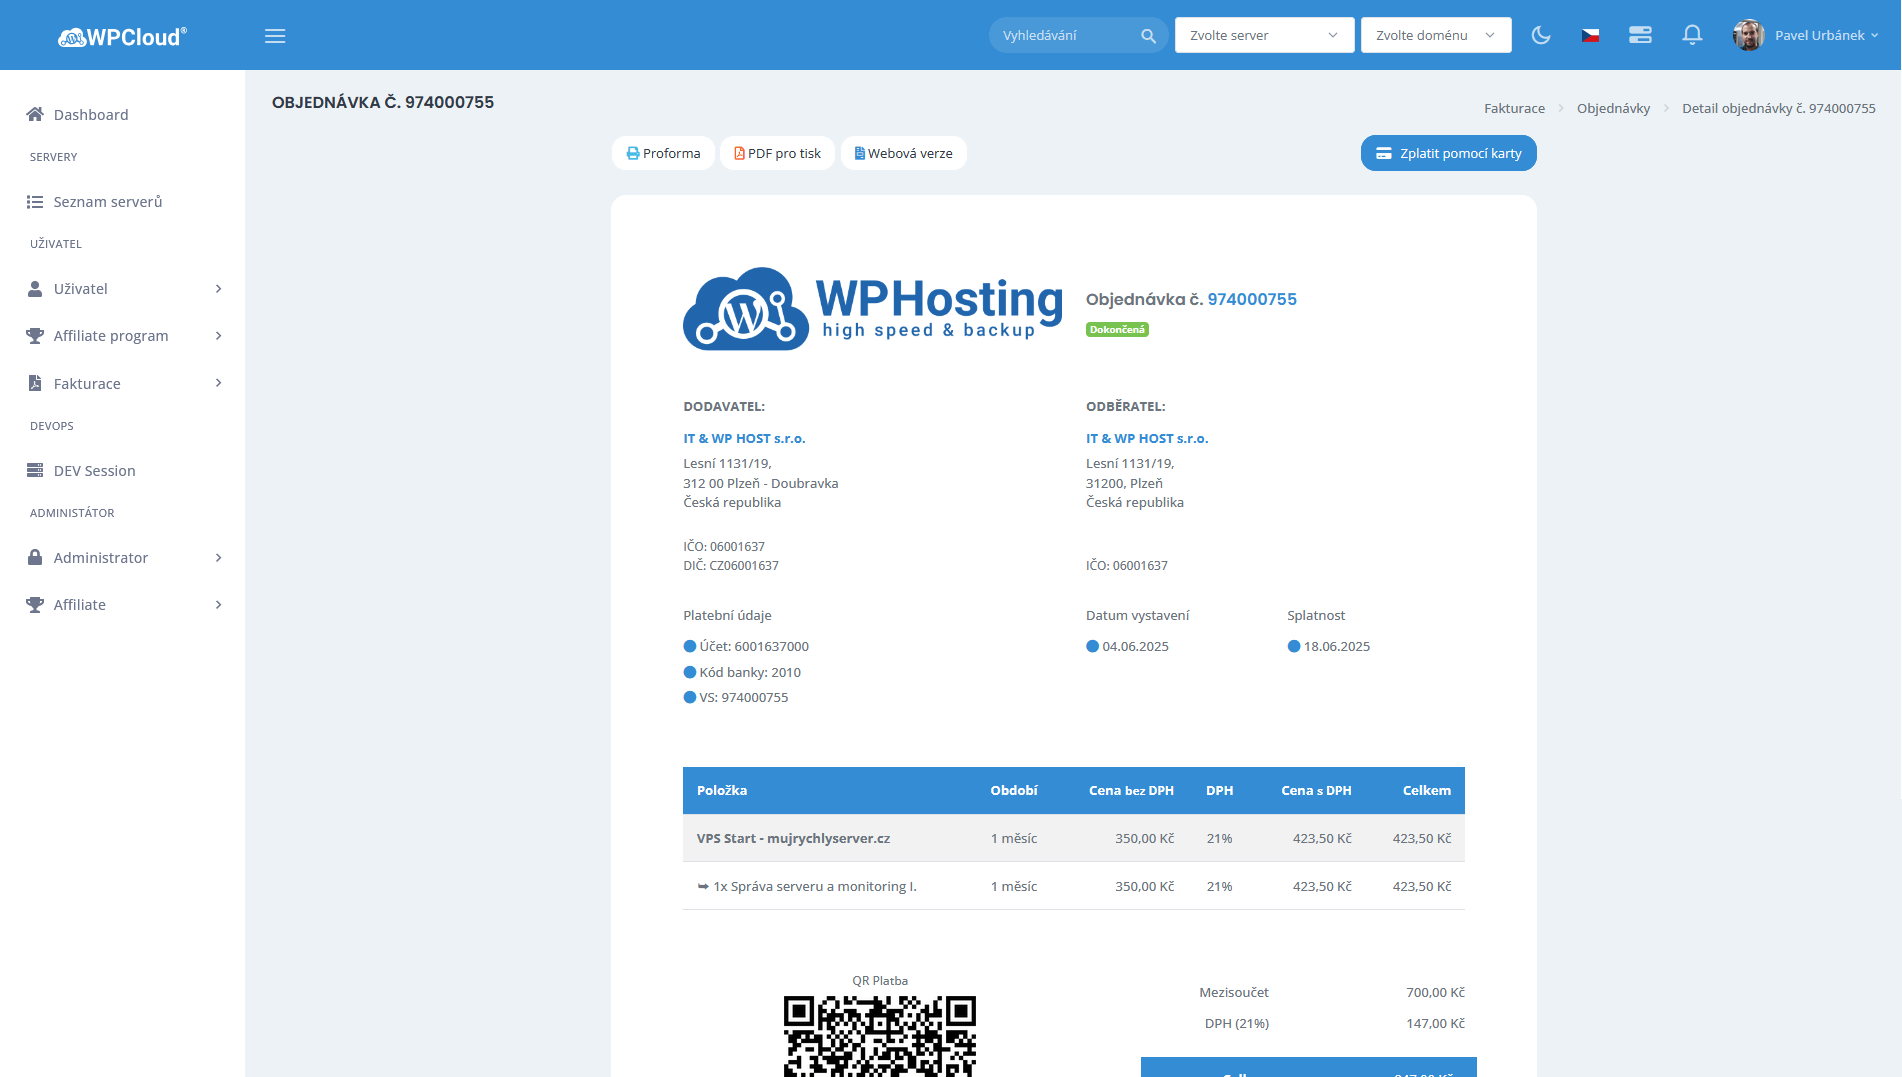
Task: Click the credit card icon on pay button
Action: [x=1384, y=153]
